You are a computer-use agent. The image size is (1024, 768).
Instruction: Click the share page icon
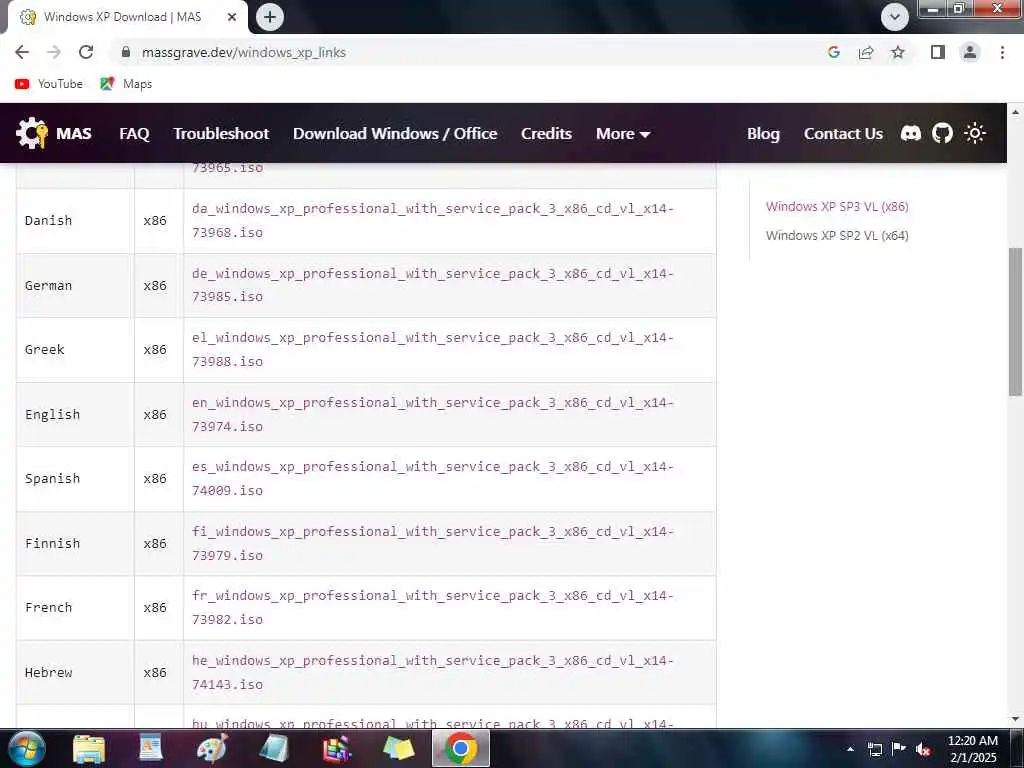pos(866,52)
